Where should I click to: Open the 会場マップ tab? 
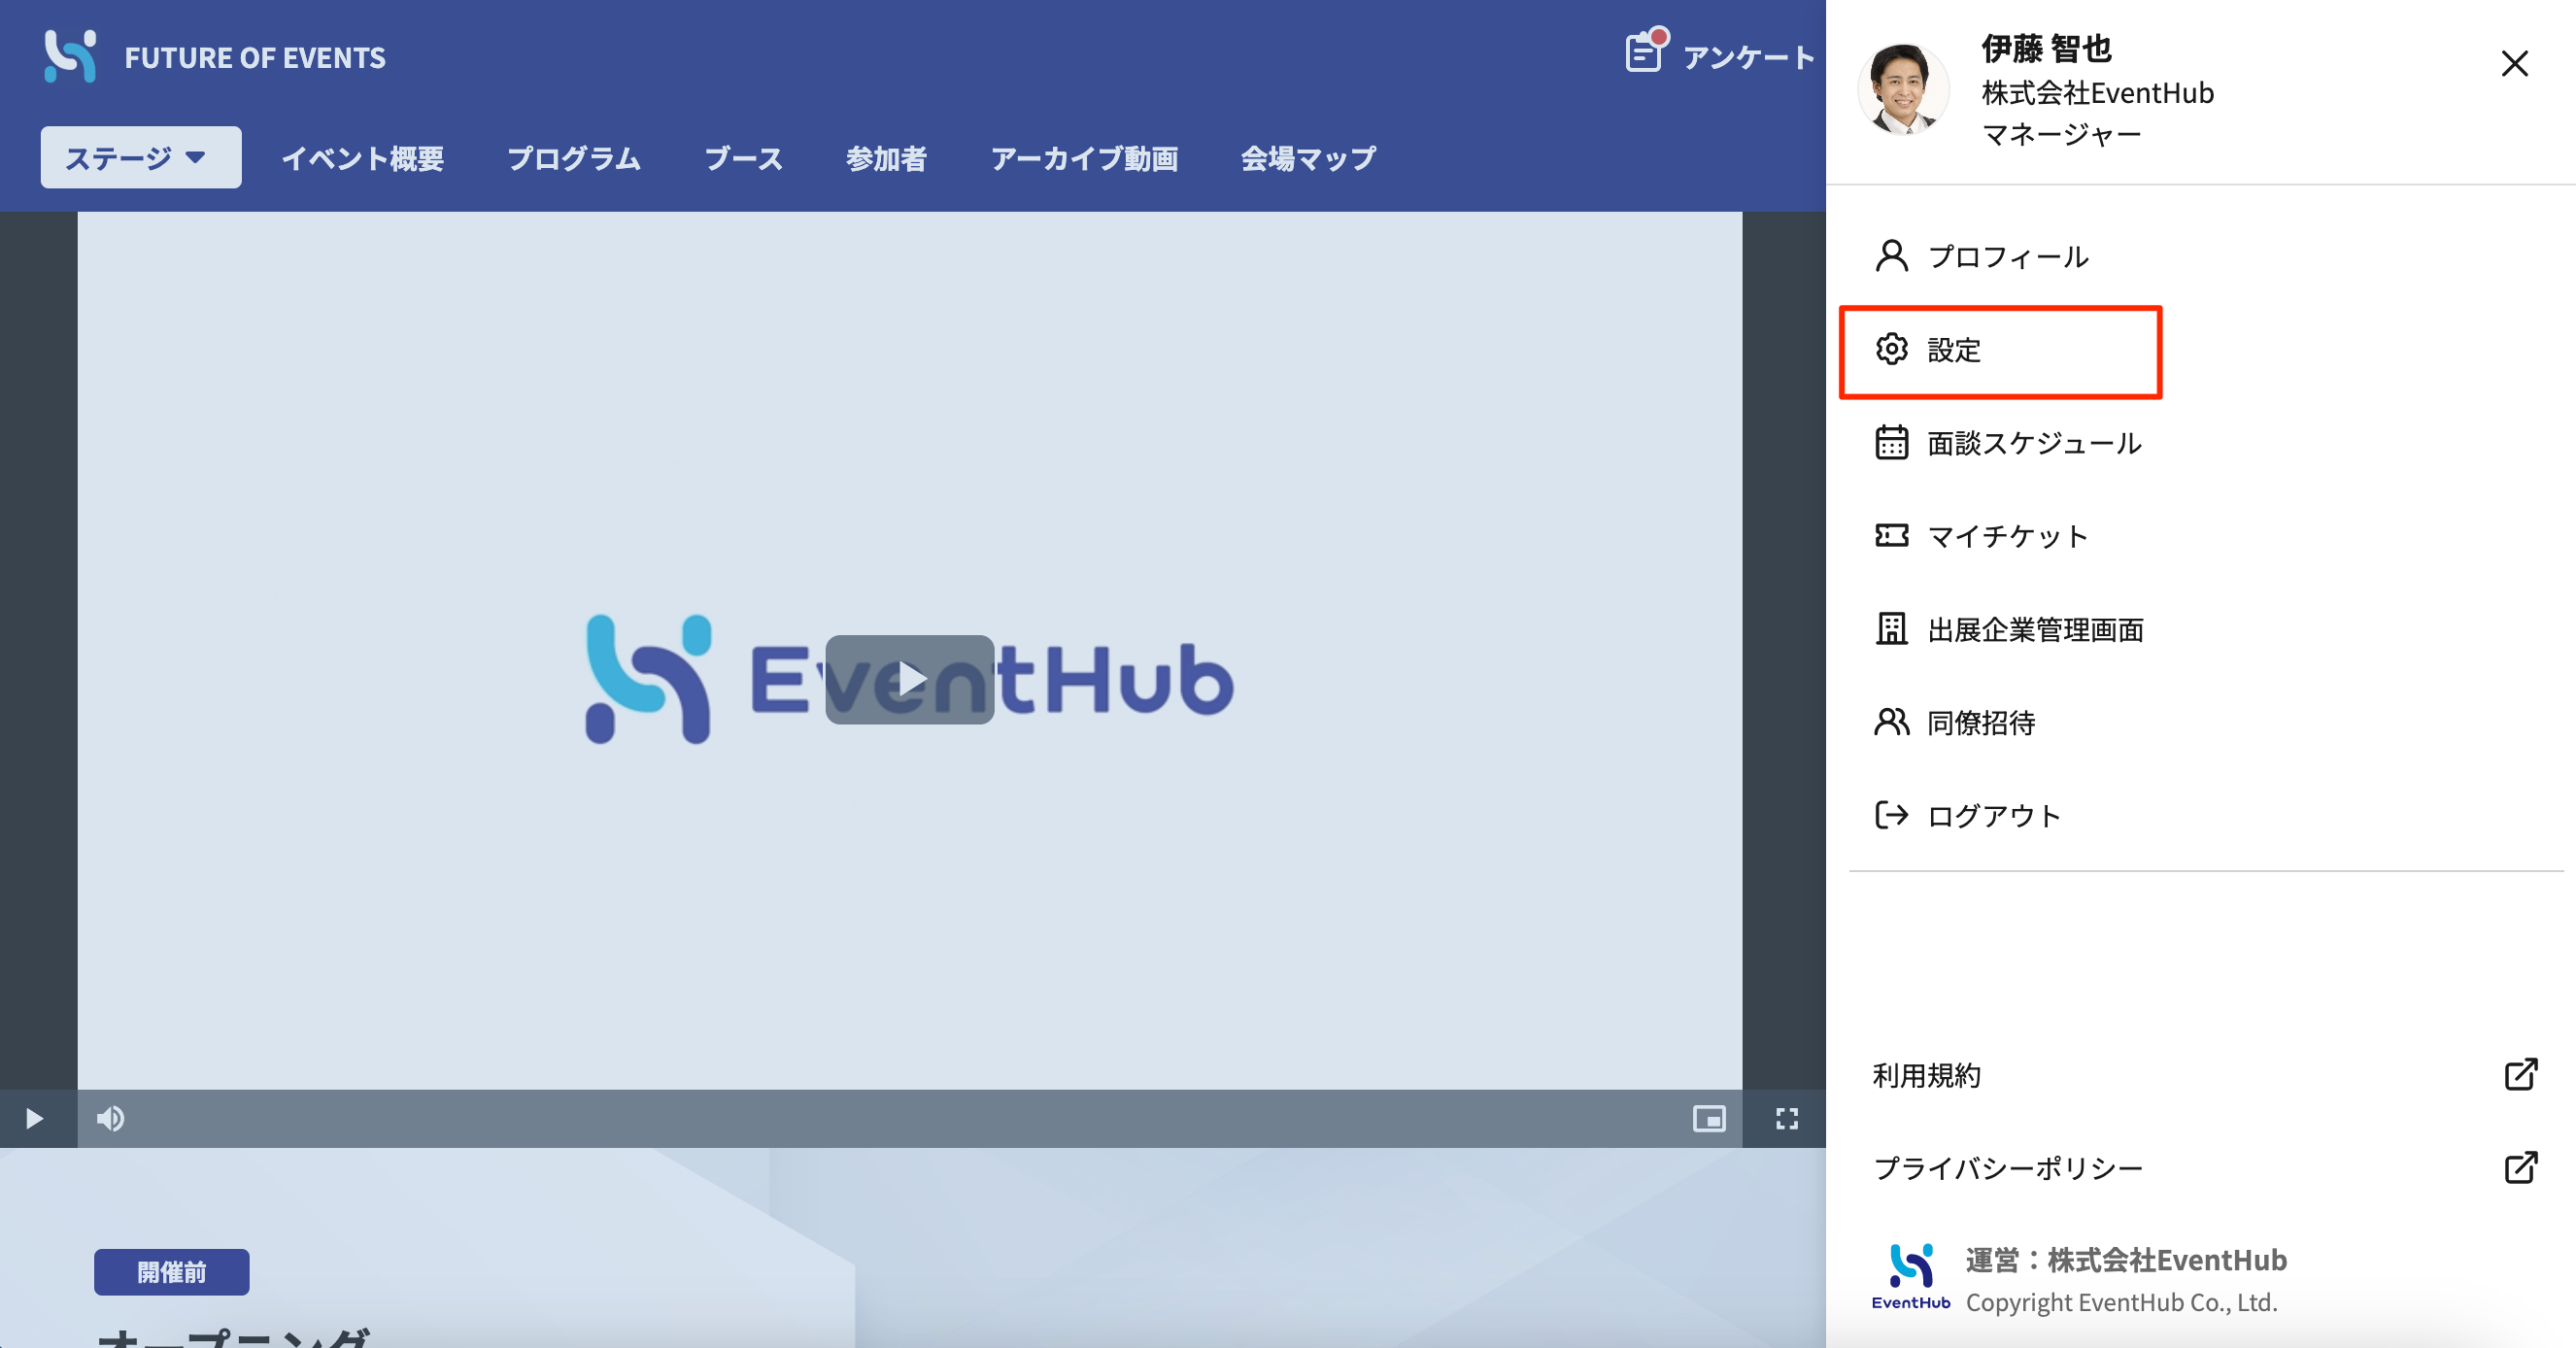[1308, 158]
